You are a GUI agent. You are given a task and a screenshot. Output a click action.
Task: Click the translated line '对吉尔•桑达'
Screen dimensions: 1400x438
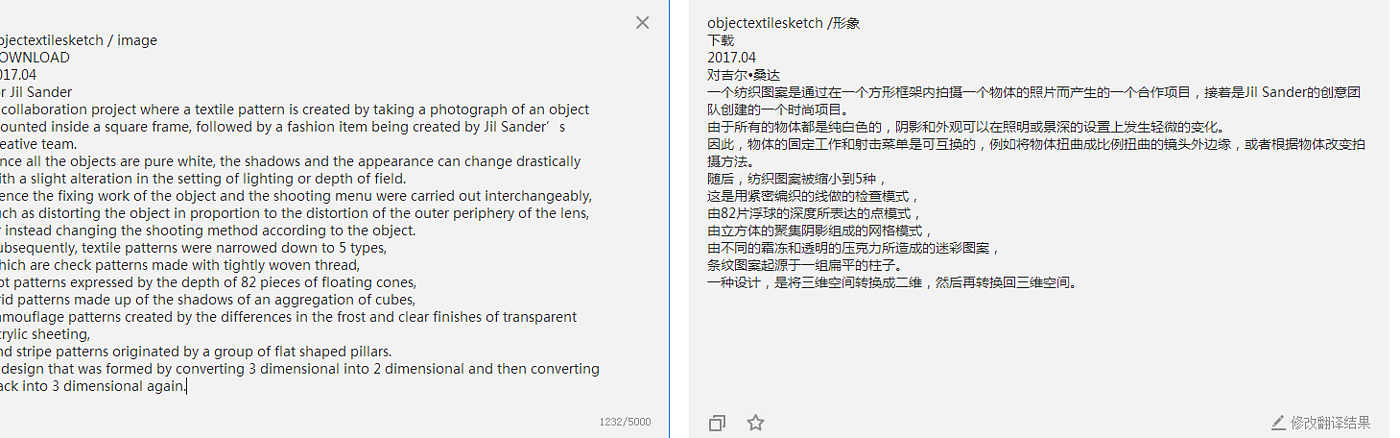742,75
